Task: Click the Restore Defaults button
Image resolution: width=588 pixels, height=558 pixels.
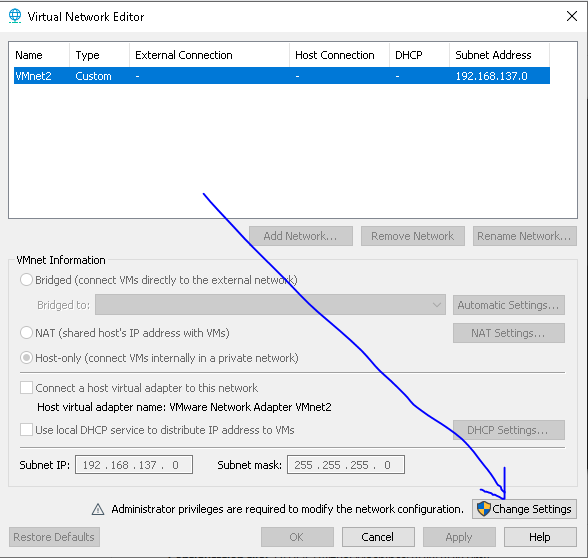Action: coord(54,537)
